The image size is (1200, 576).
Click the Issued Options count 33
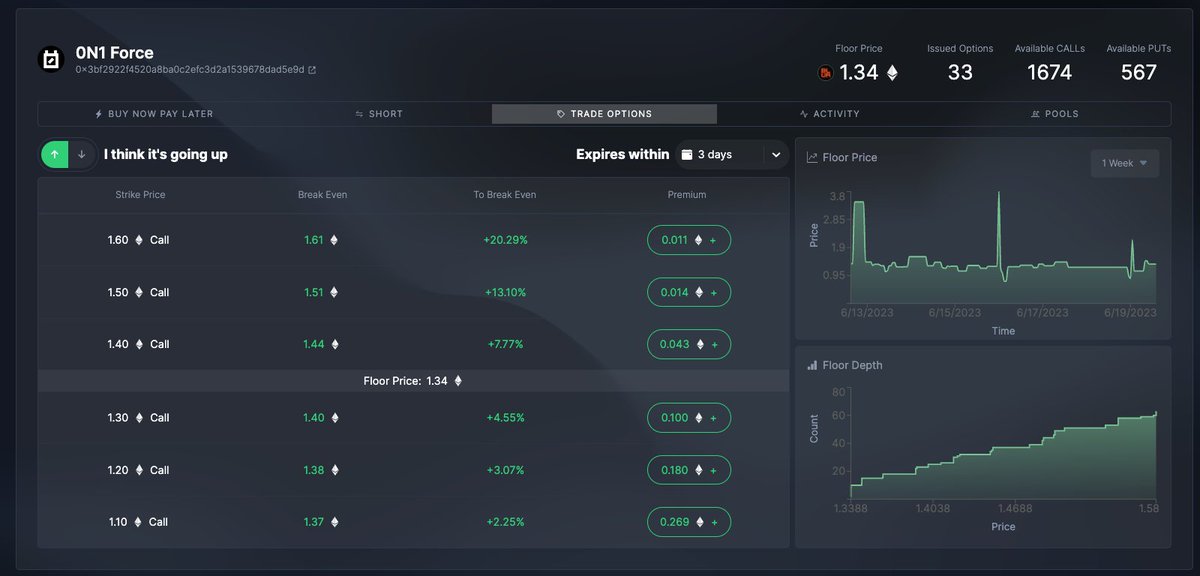pyautogui.click(x=960, y=73)
